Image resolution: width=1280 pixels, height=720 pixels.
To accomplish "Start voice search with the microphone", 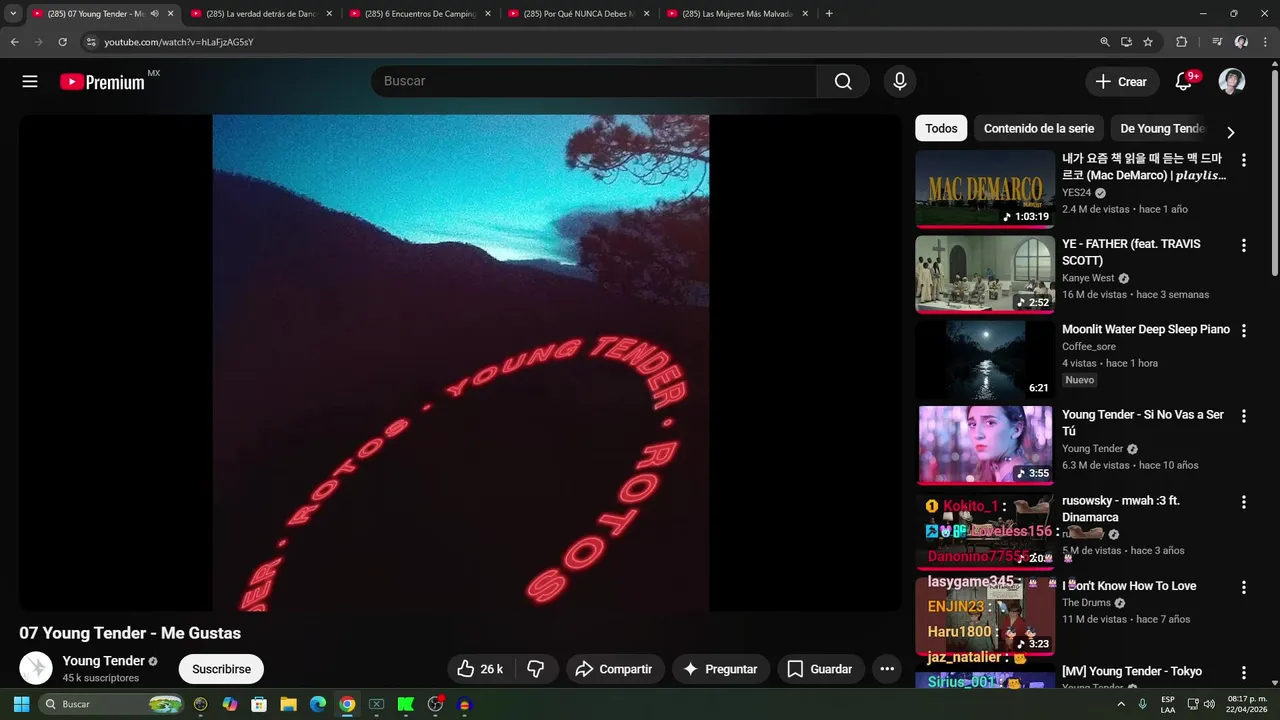I will tap(900, 82).
